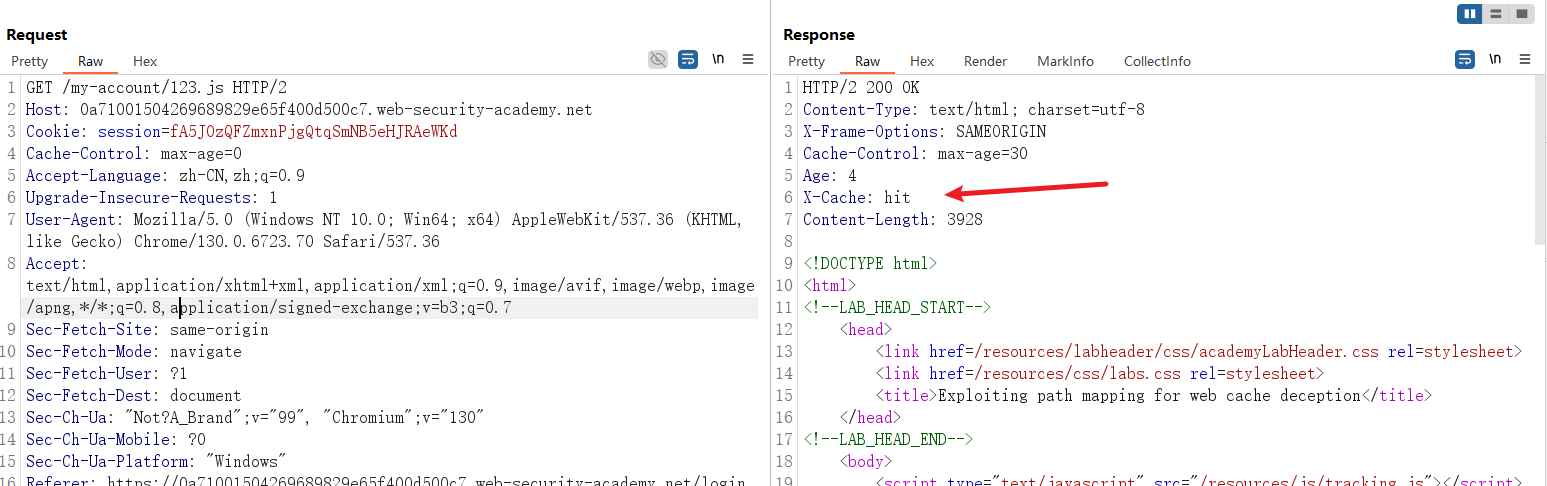Select top-bottom split layout icon
1547x486 pixels.
pyautogui.click(x=1496, y=14)
